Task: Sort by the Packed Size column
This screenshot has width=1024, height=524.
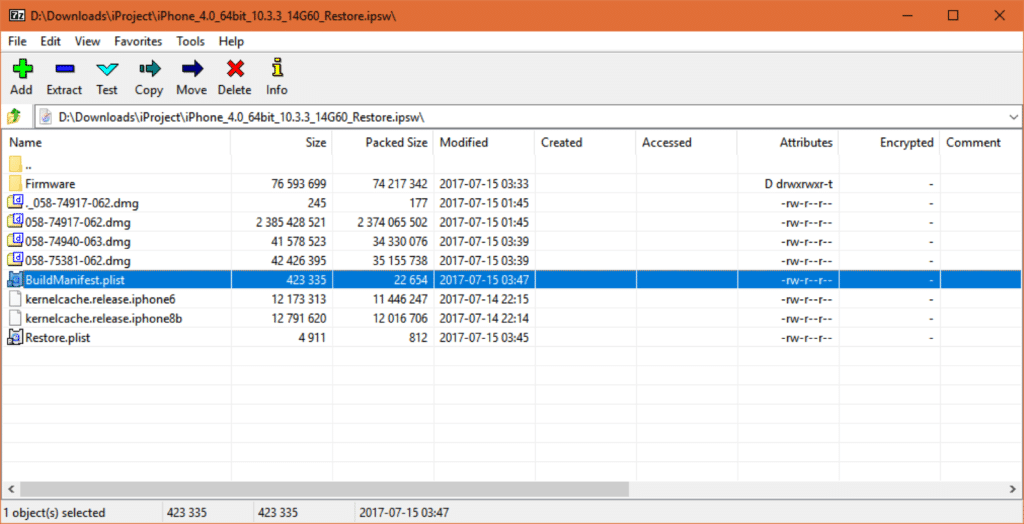Action: [396, 143]
